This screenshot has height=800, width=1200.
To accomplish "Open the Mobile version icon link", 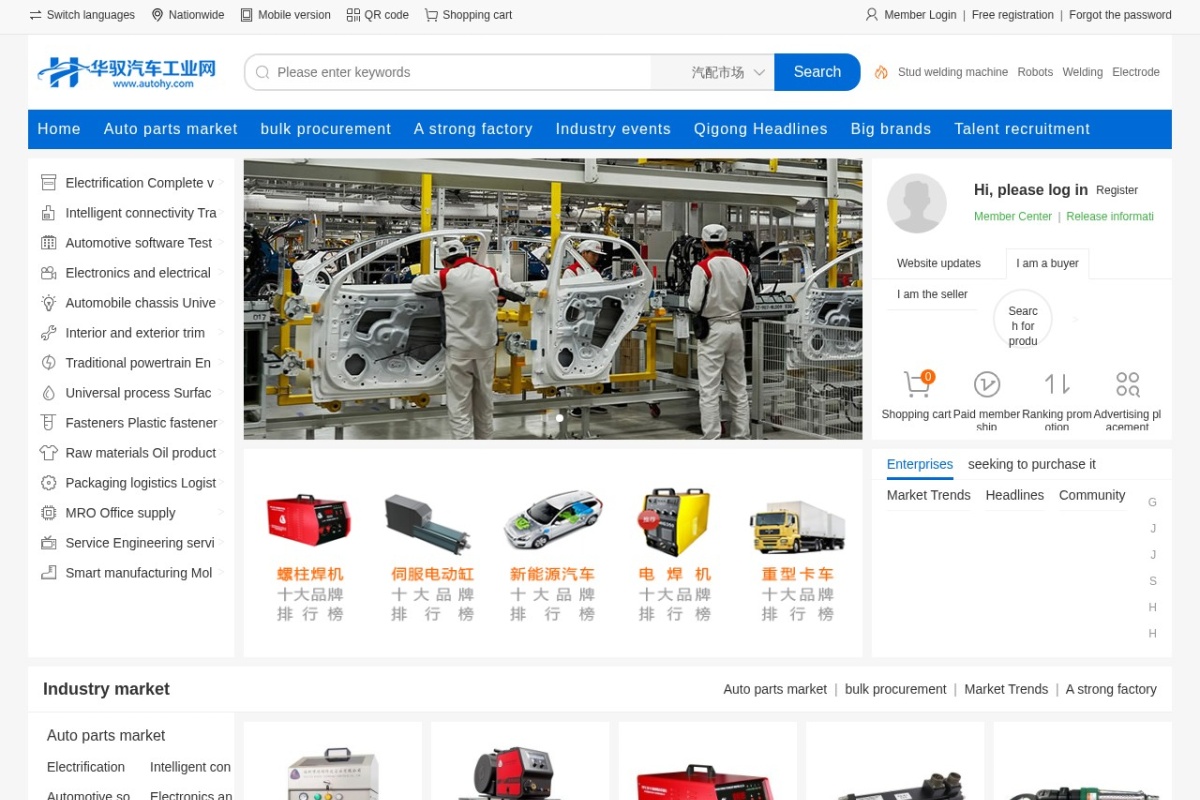I will point(246,15).
